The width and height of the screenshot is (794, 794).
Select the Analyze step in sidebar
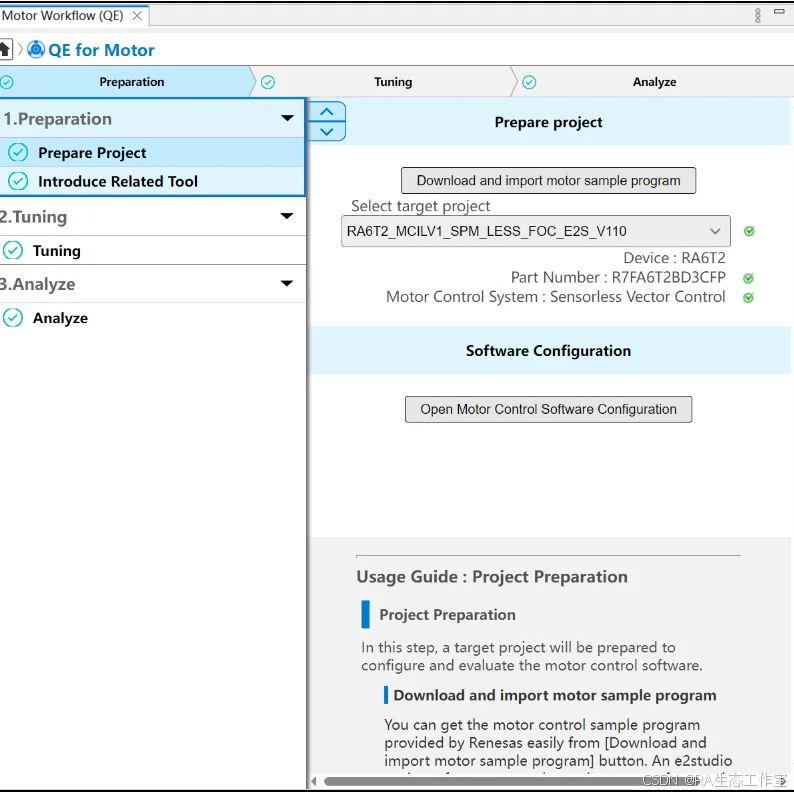click(x=152, y=318)
